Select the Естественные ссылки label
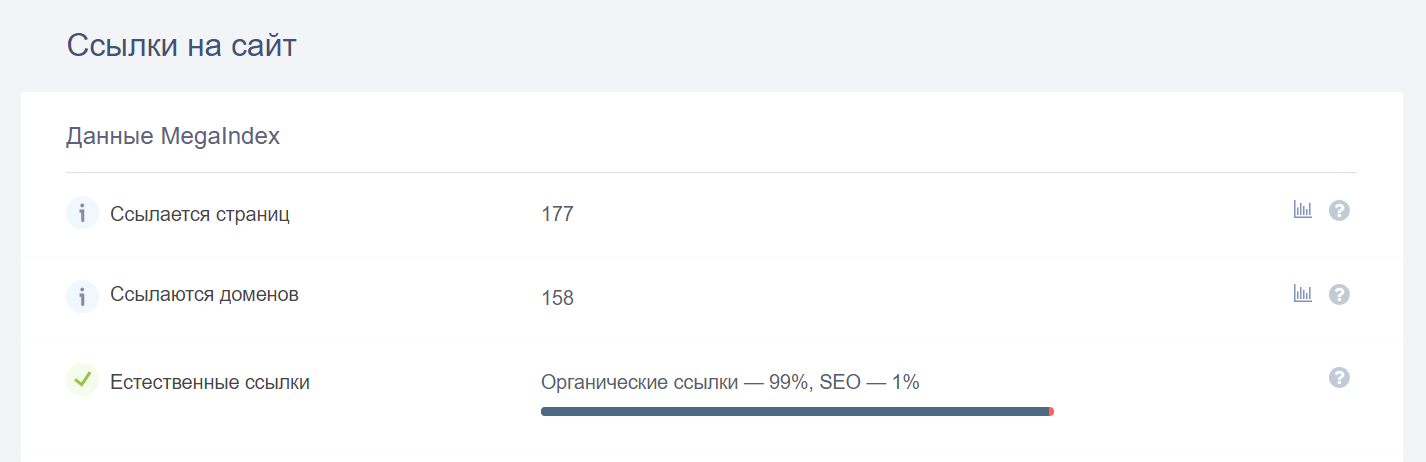The width and height of the screenshot is (1426, 462). (x=210, y=382)
